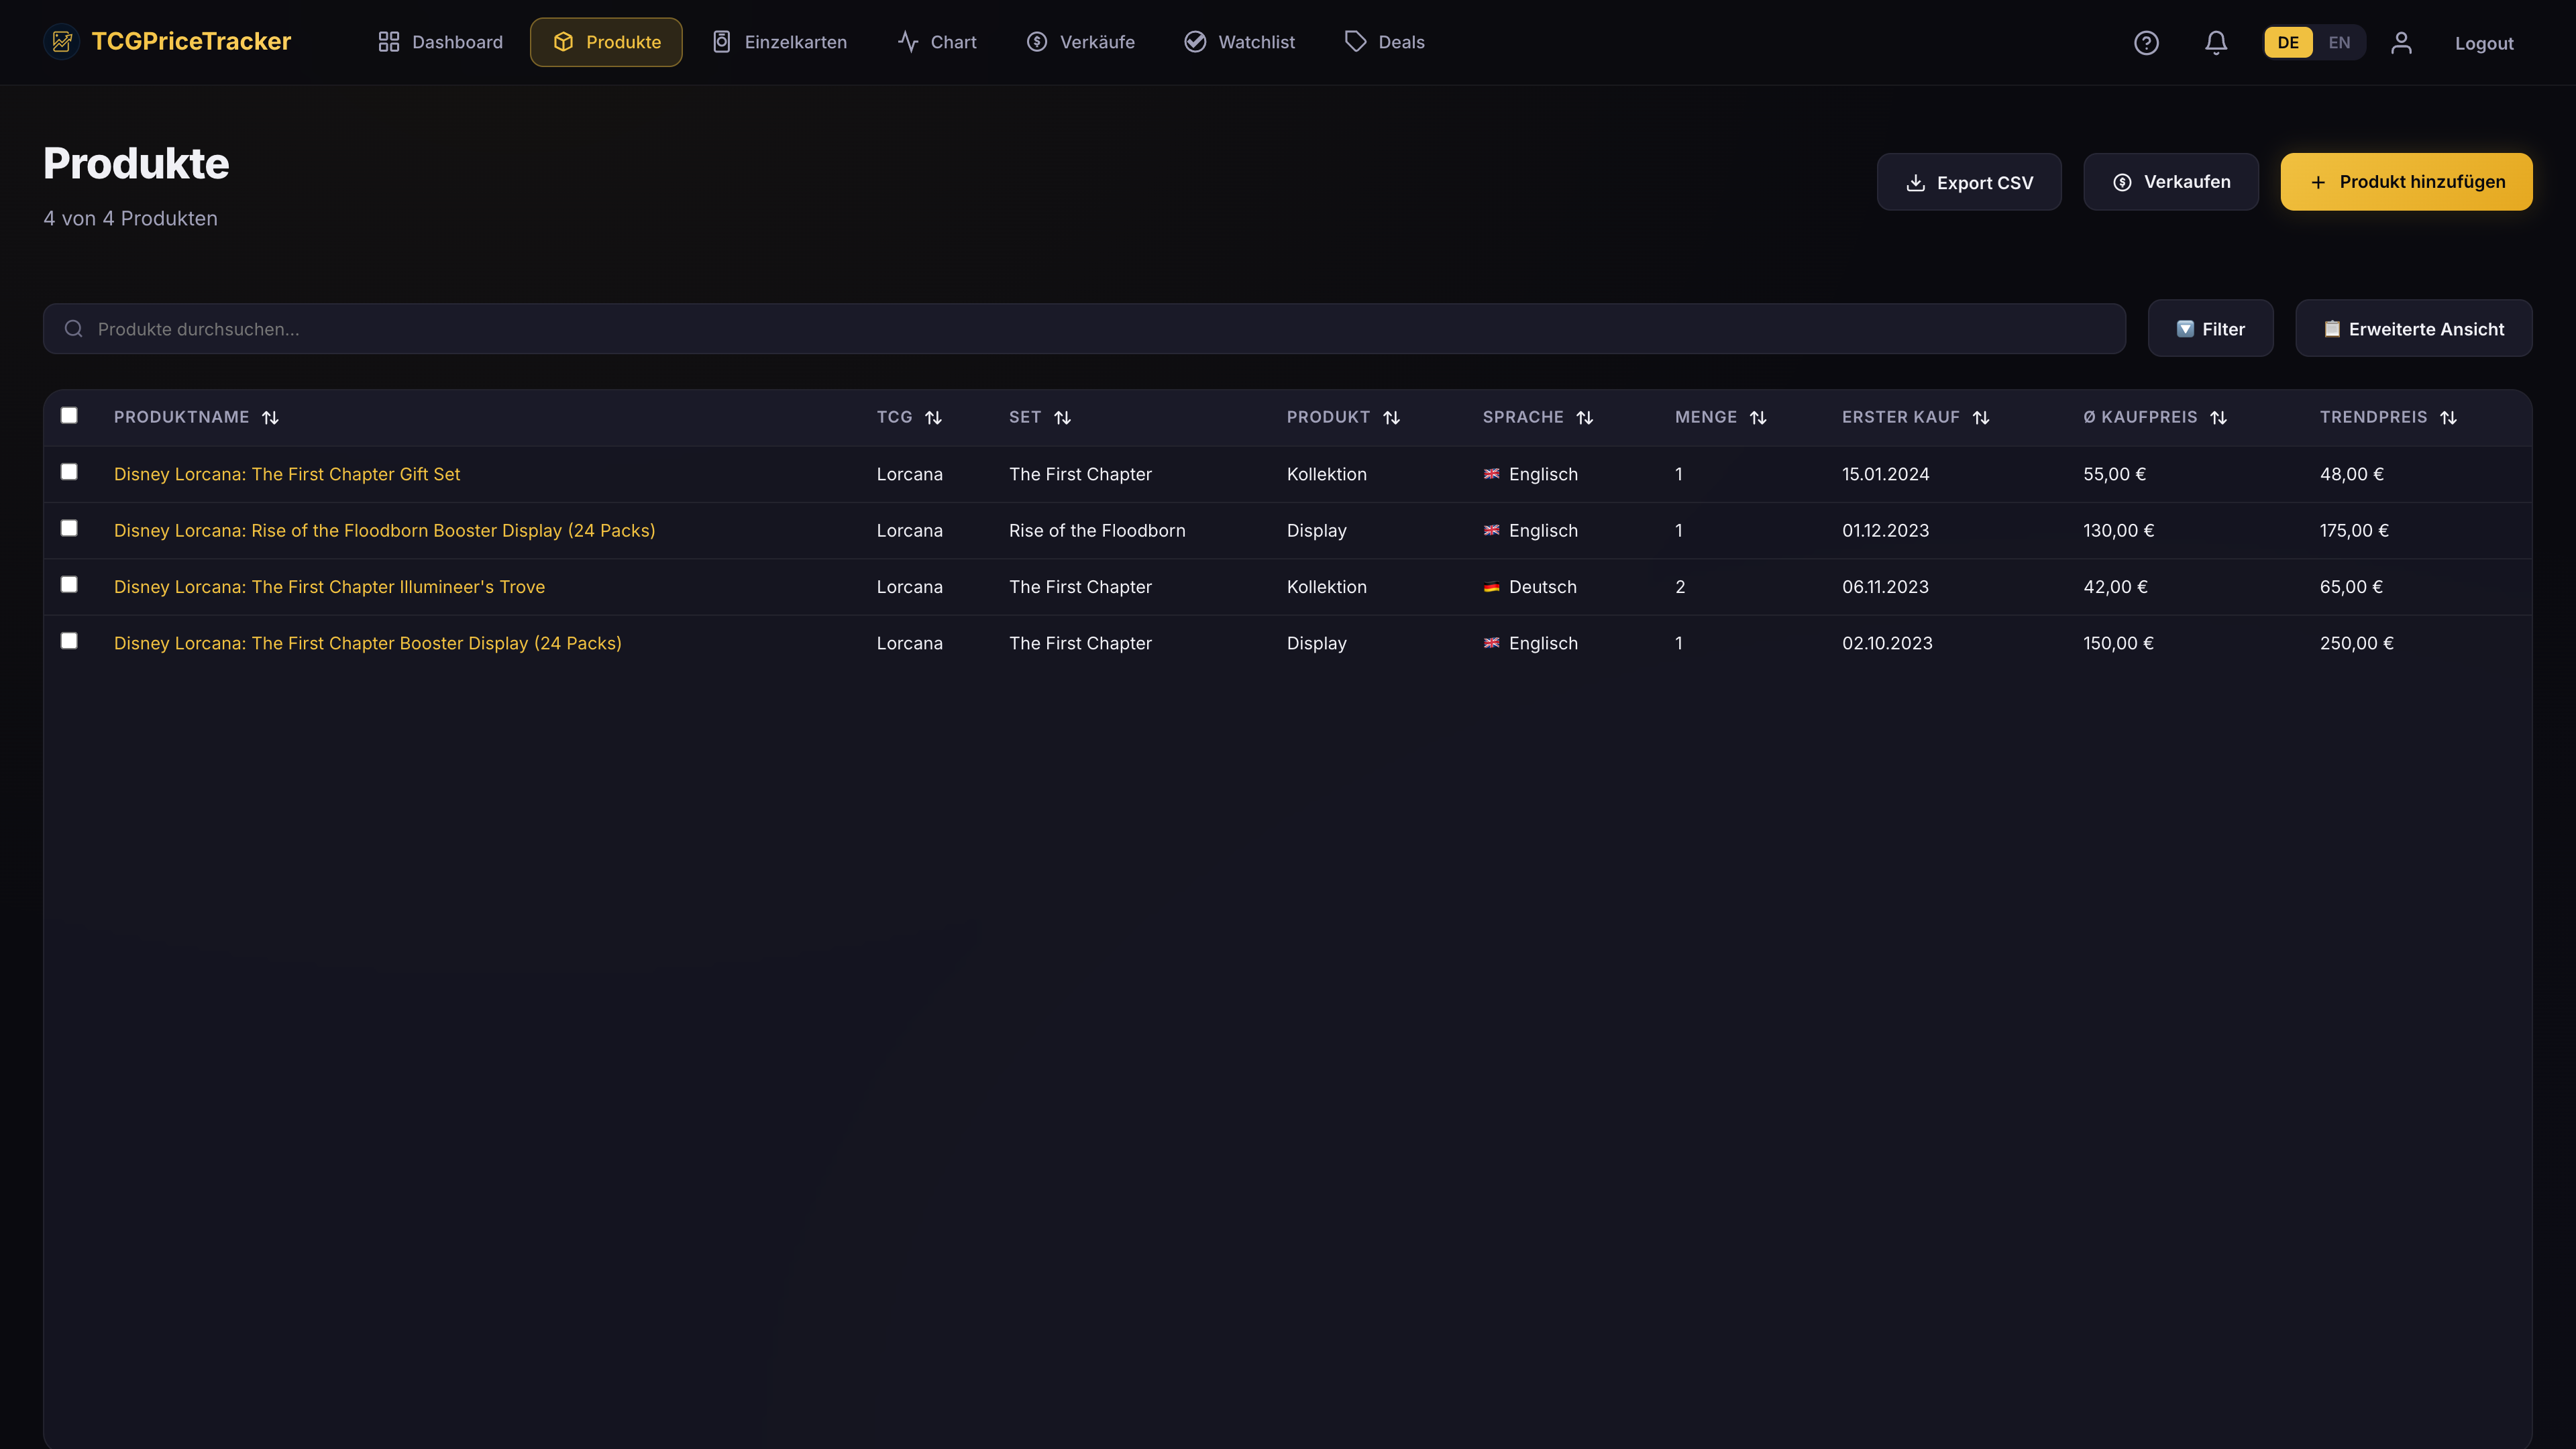This screenshot has height=1449, width=2576.
Task: Click trend price 48,00 €
Action: coord(2351,474)
